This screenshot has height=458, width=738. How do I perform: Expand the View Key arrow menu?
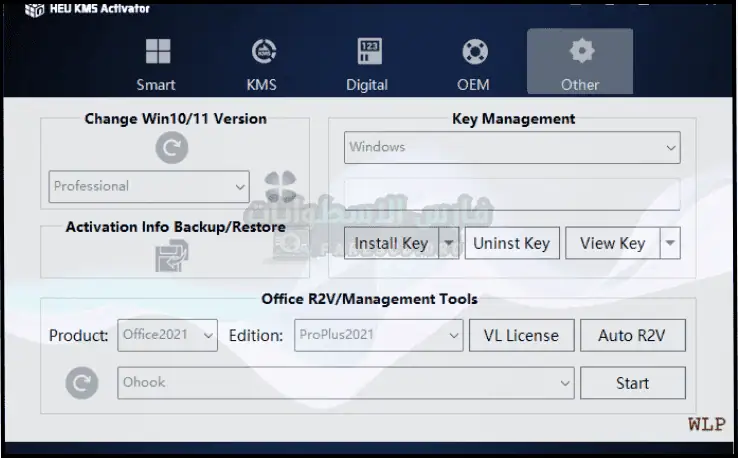pos(670,243)
